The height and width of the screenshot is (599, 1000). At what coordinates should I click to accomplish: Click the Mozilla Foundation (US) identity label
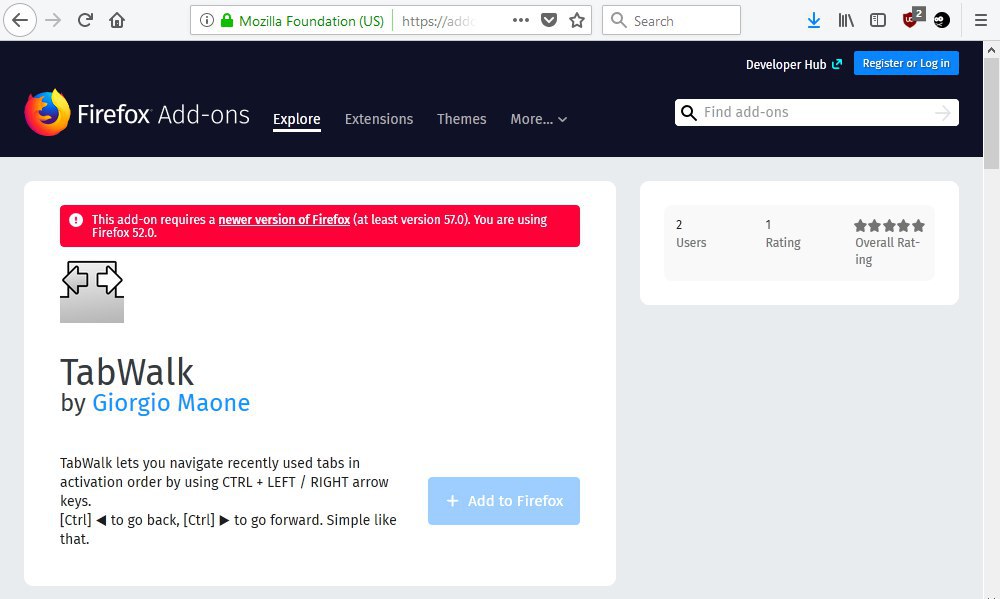(x=311, y=21)
